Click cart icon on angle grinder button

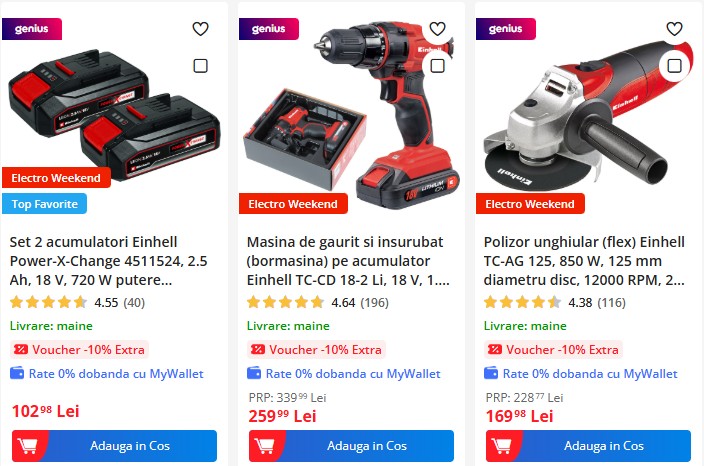(x=501, y=446)
